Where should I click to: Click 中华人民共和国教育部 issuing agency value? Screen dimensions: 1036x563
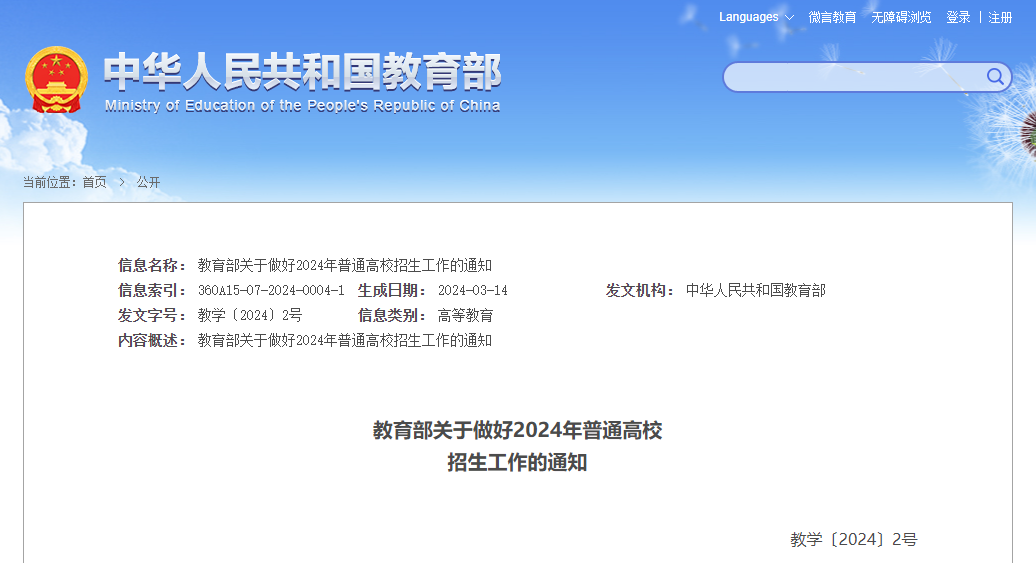[755, 290]
